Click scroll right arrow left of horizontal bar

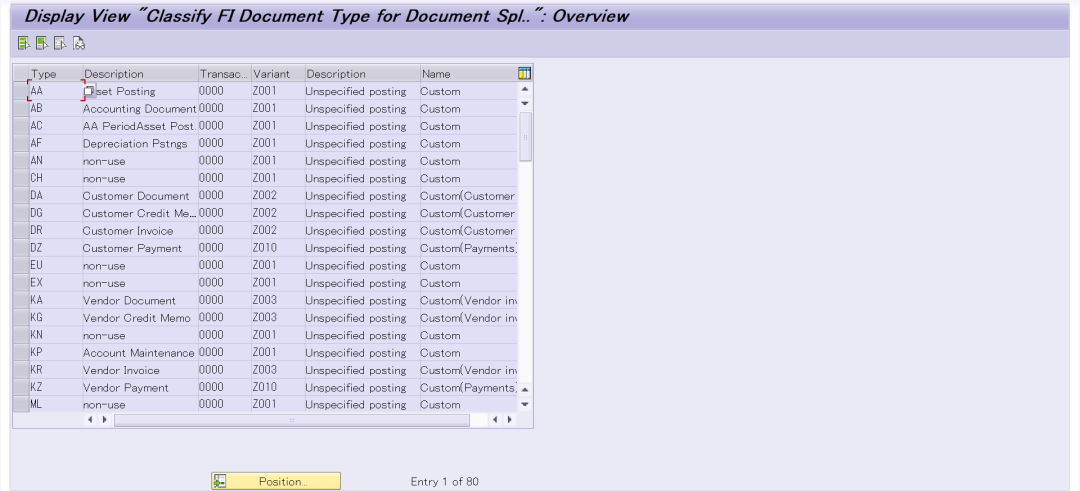pos(104,419)
